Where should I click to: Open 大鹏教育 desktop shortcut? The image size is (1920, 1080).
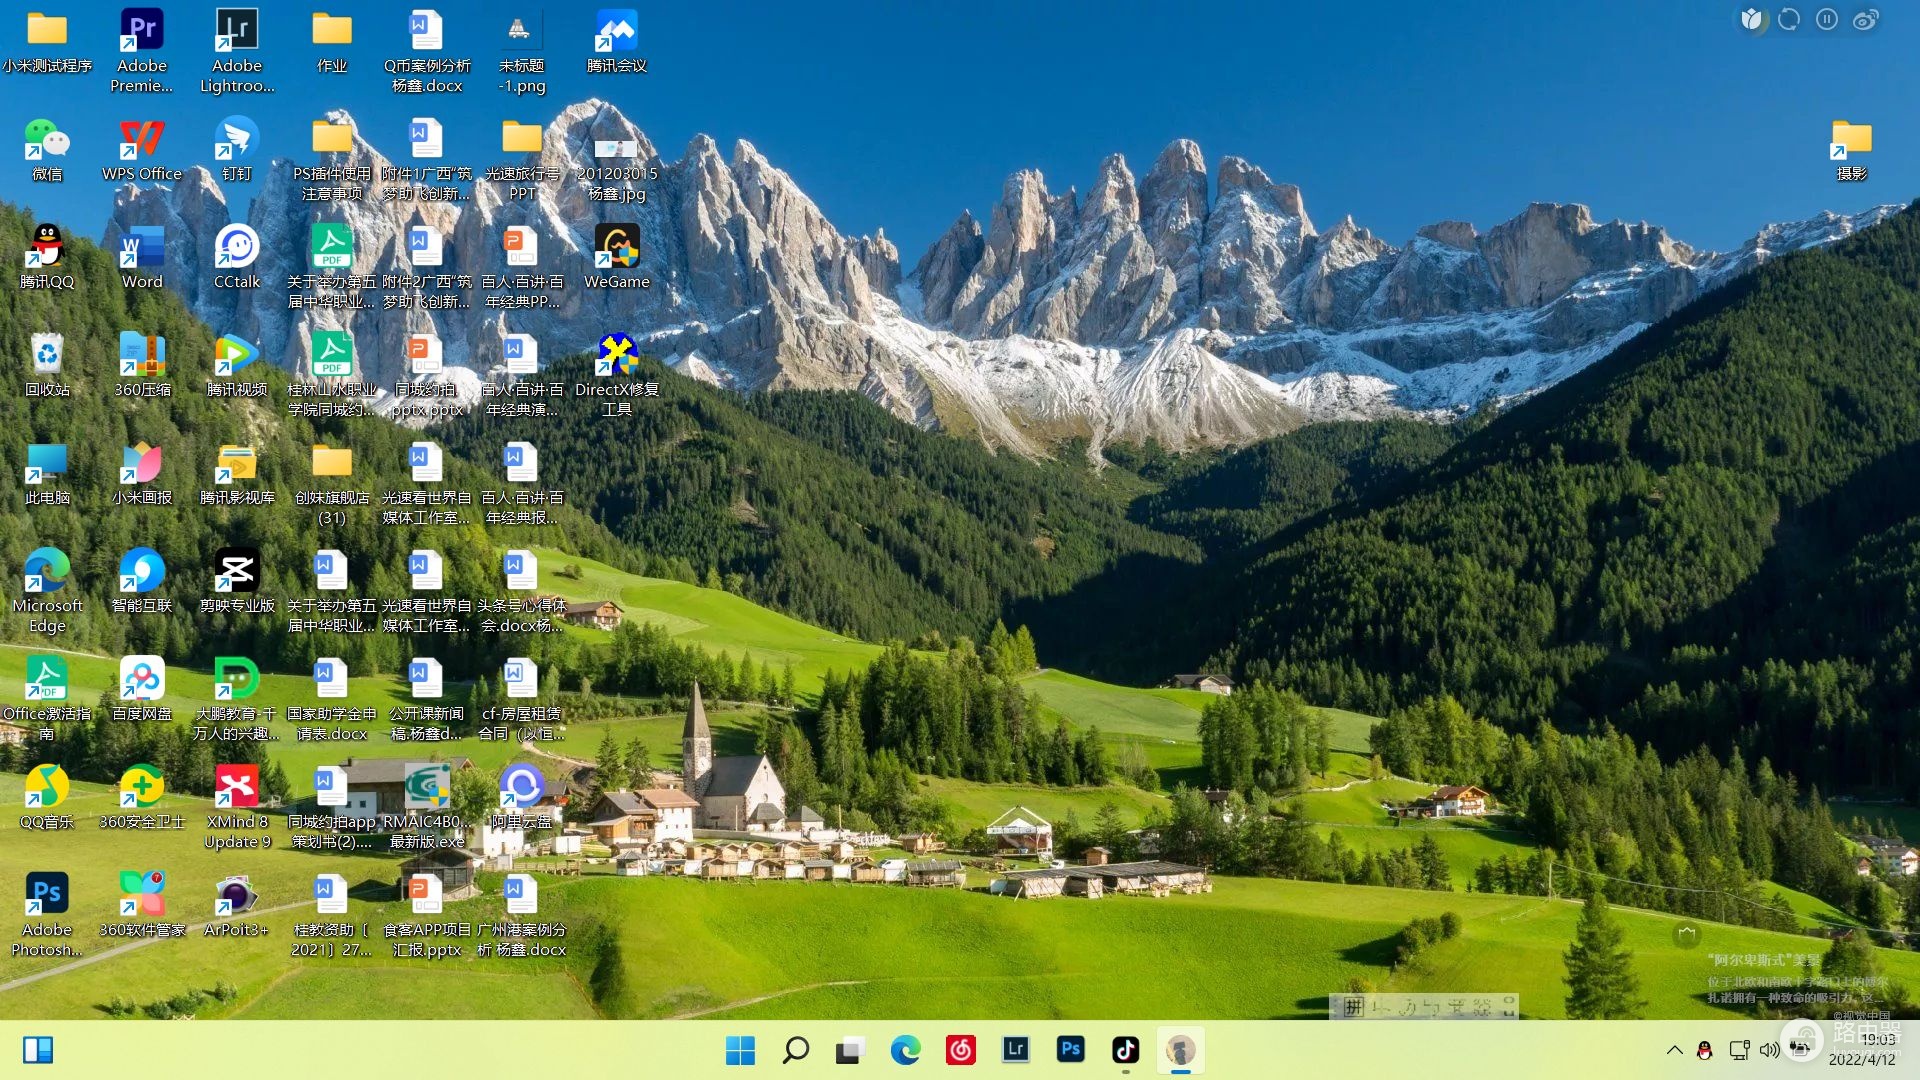point(237,700)
